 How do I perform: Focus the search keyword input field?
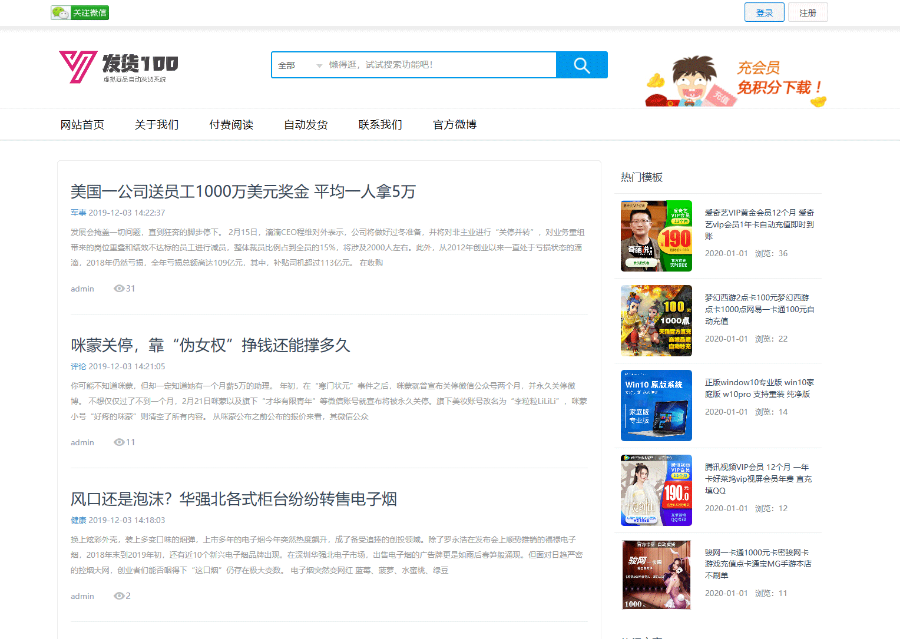click(x=441, y=65)
